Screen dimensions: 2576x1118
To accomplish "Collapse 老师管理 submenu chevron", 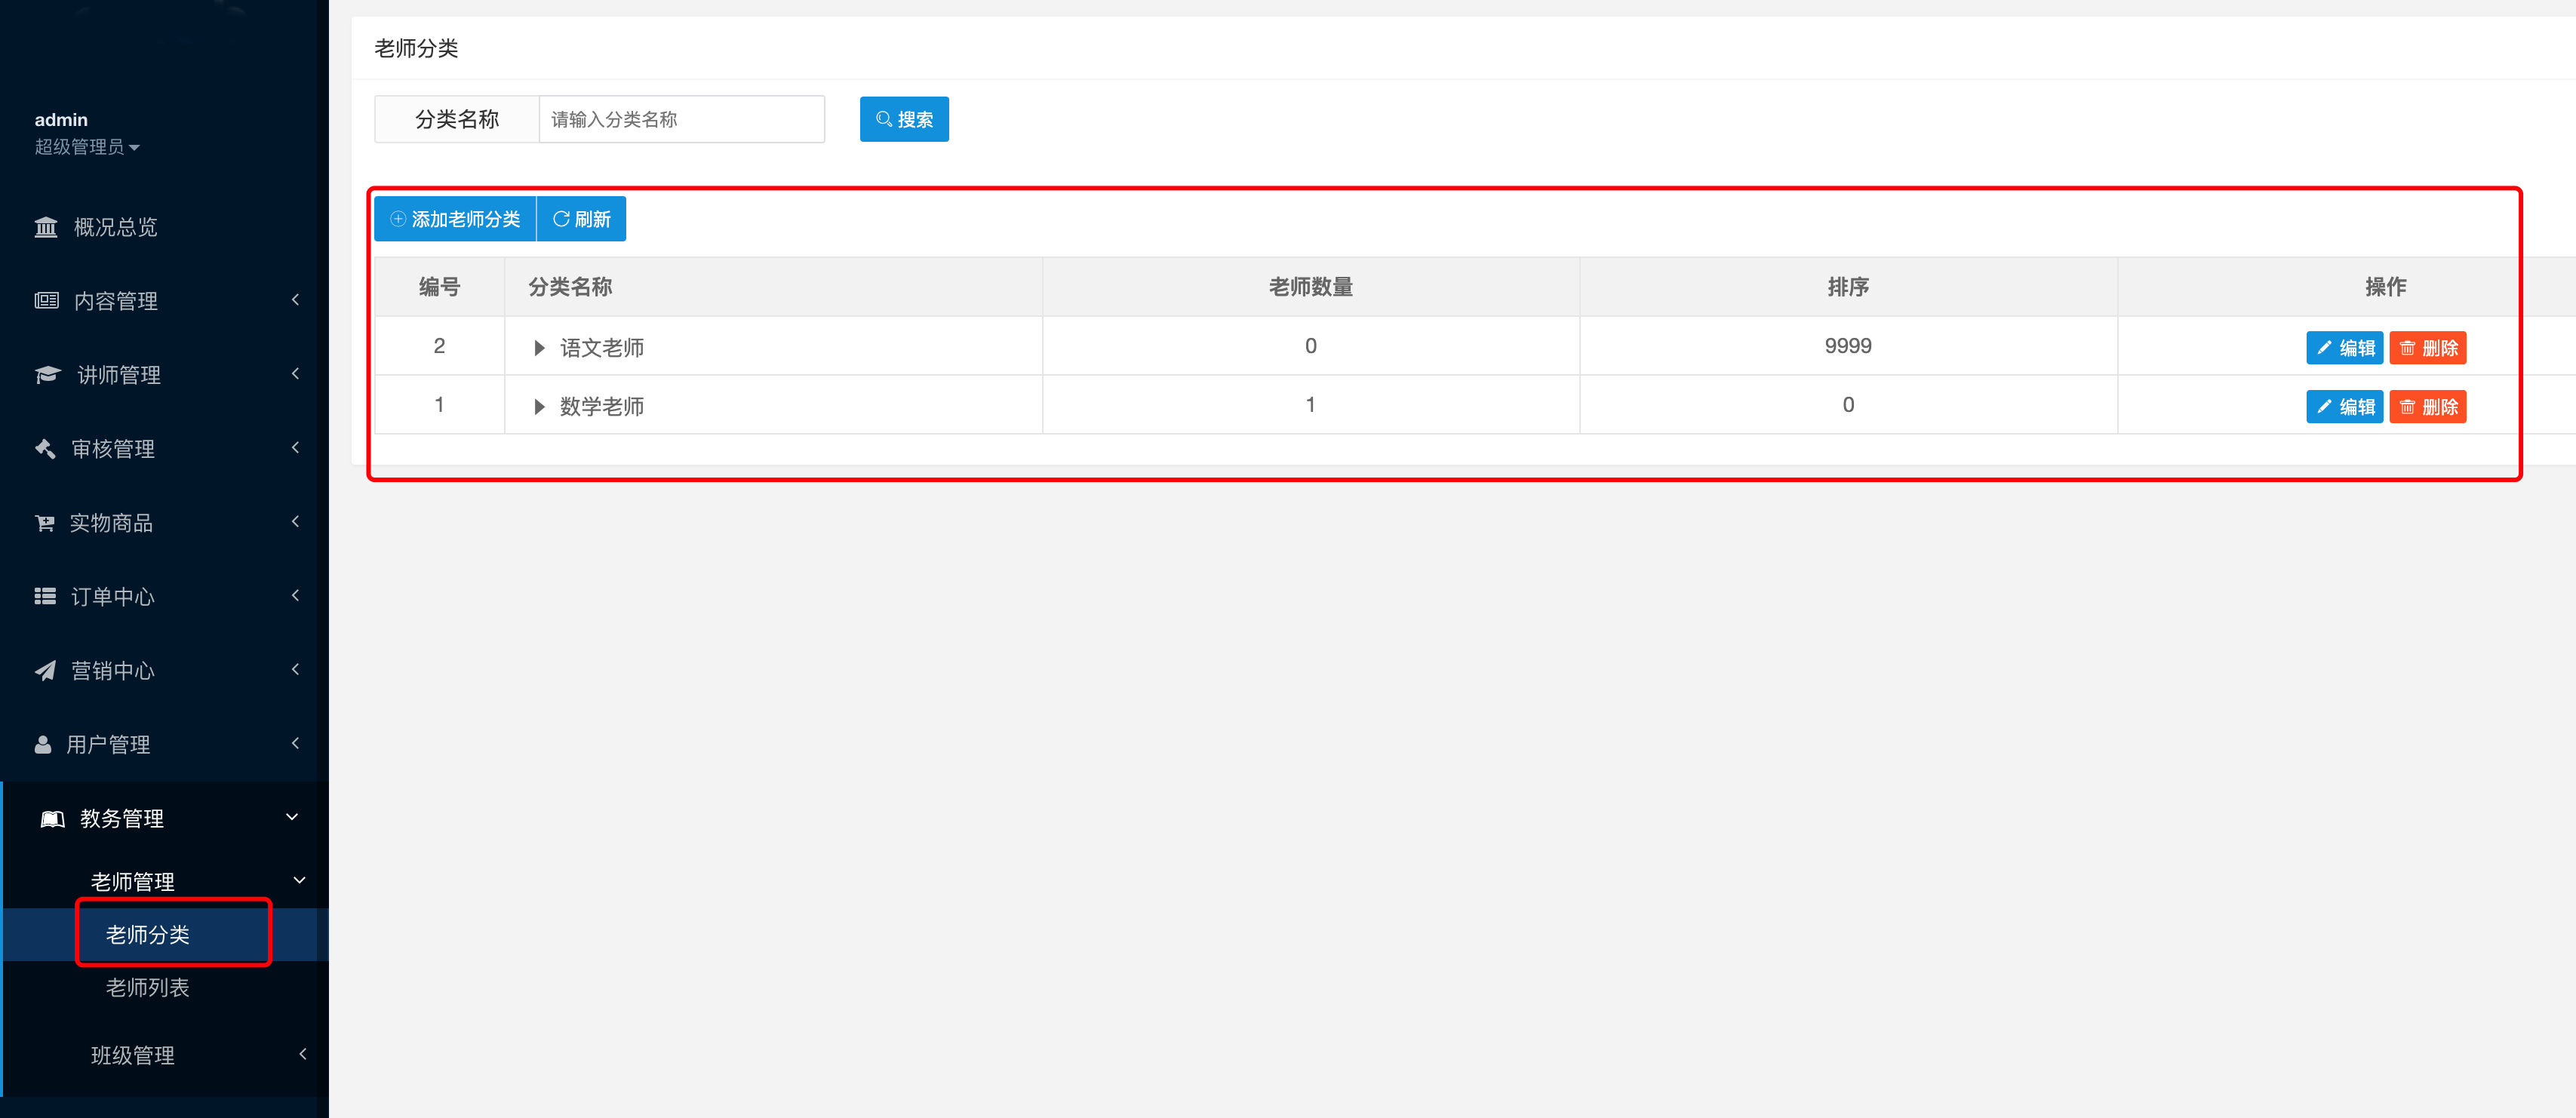I will (x=299, y=880).
